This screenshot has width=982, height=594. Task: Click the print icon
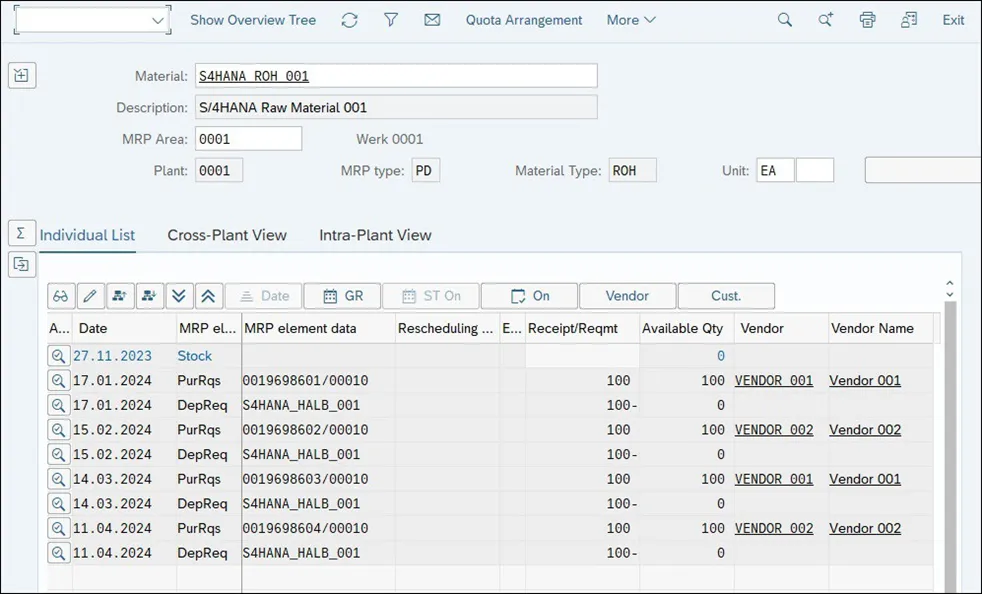pyautogui.click(x=867, y=20)
